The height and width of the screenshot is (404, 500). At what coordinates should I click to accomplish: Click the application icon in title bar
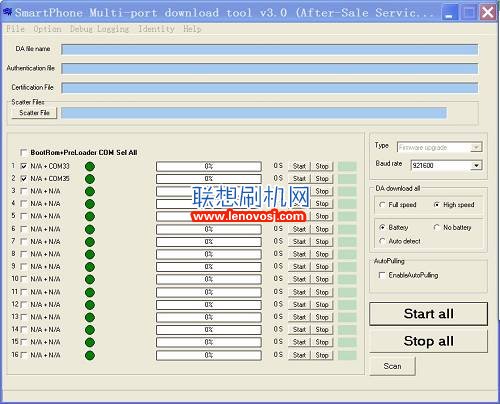(7, 12)
